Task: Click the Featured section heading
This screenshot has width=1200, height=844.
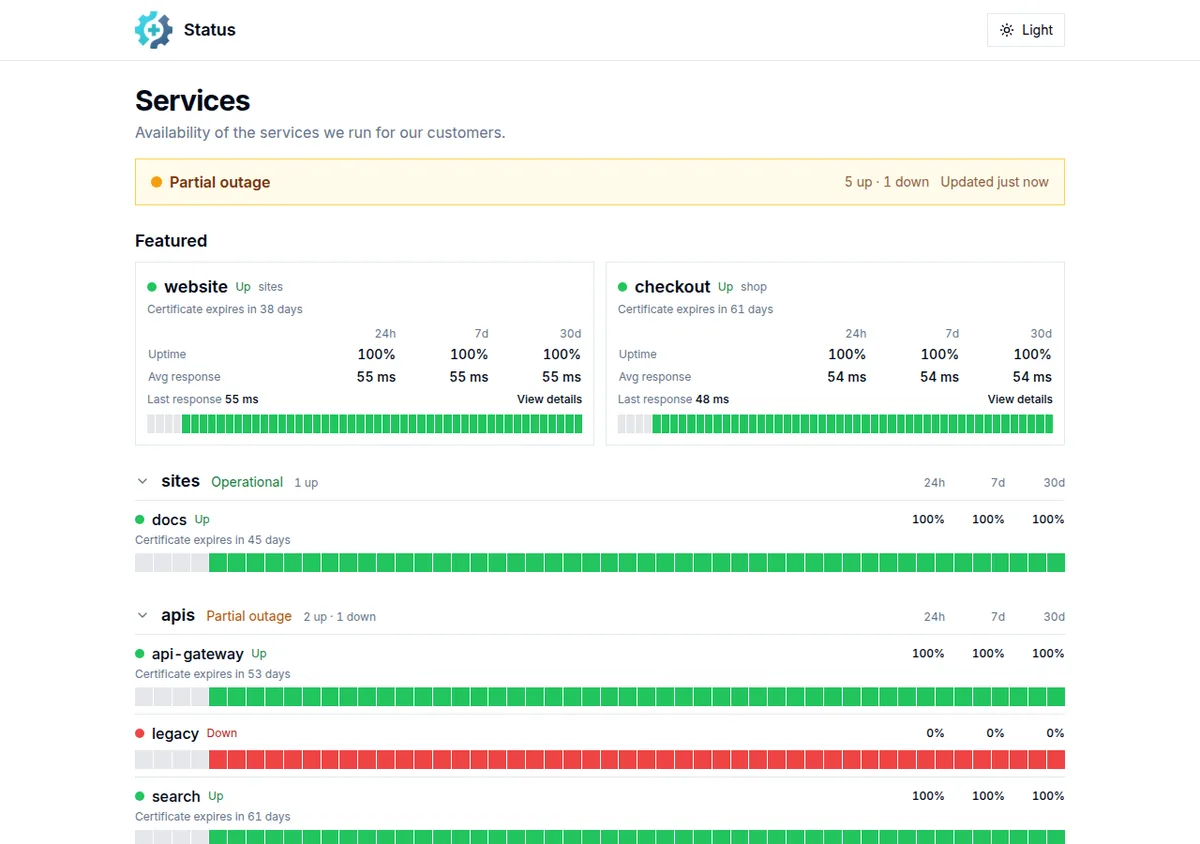Action: tap(171, 241)
